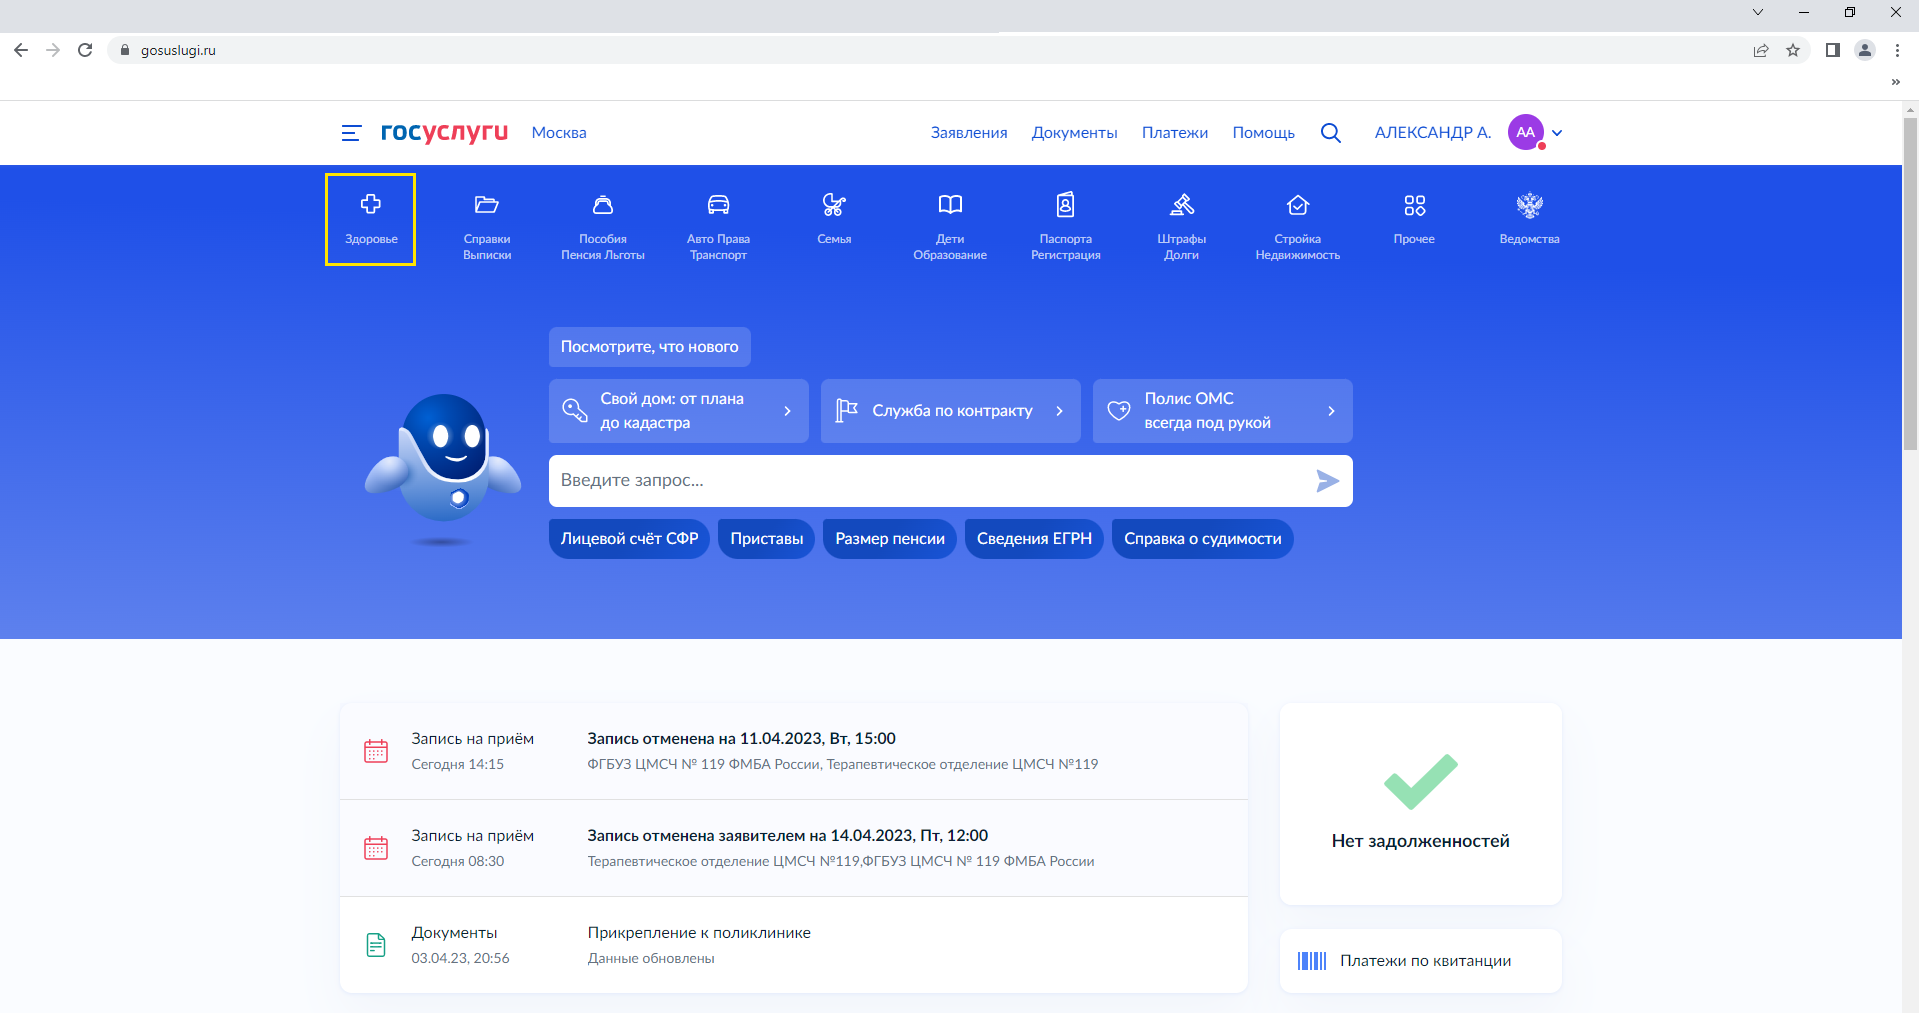The image size is (1919, 1013).
Task: Open Заявления in the top menu
Action: [x=969, y=133]
